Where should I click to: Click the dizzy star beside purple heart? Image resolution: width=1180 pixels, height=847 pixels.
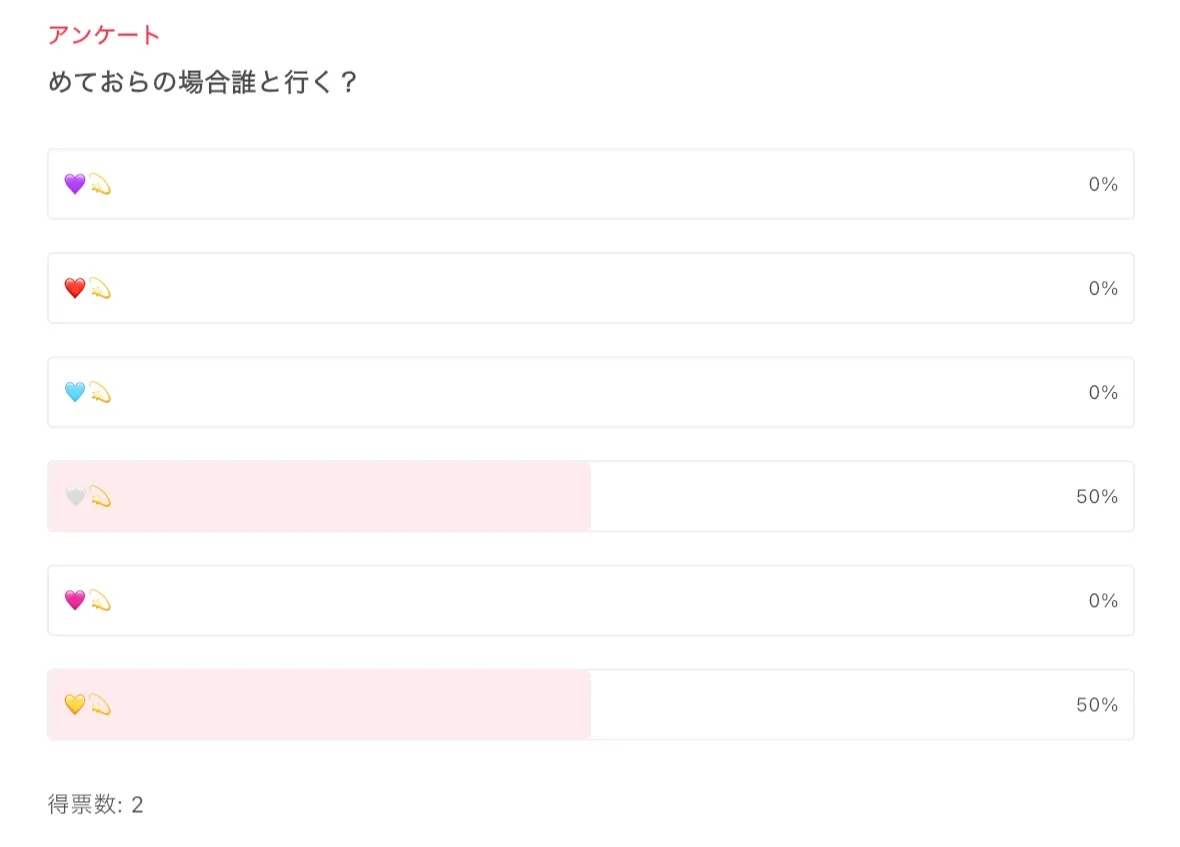(100, 184)
